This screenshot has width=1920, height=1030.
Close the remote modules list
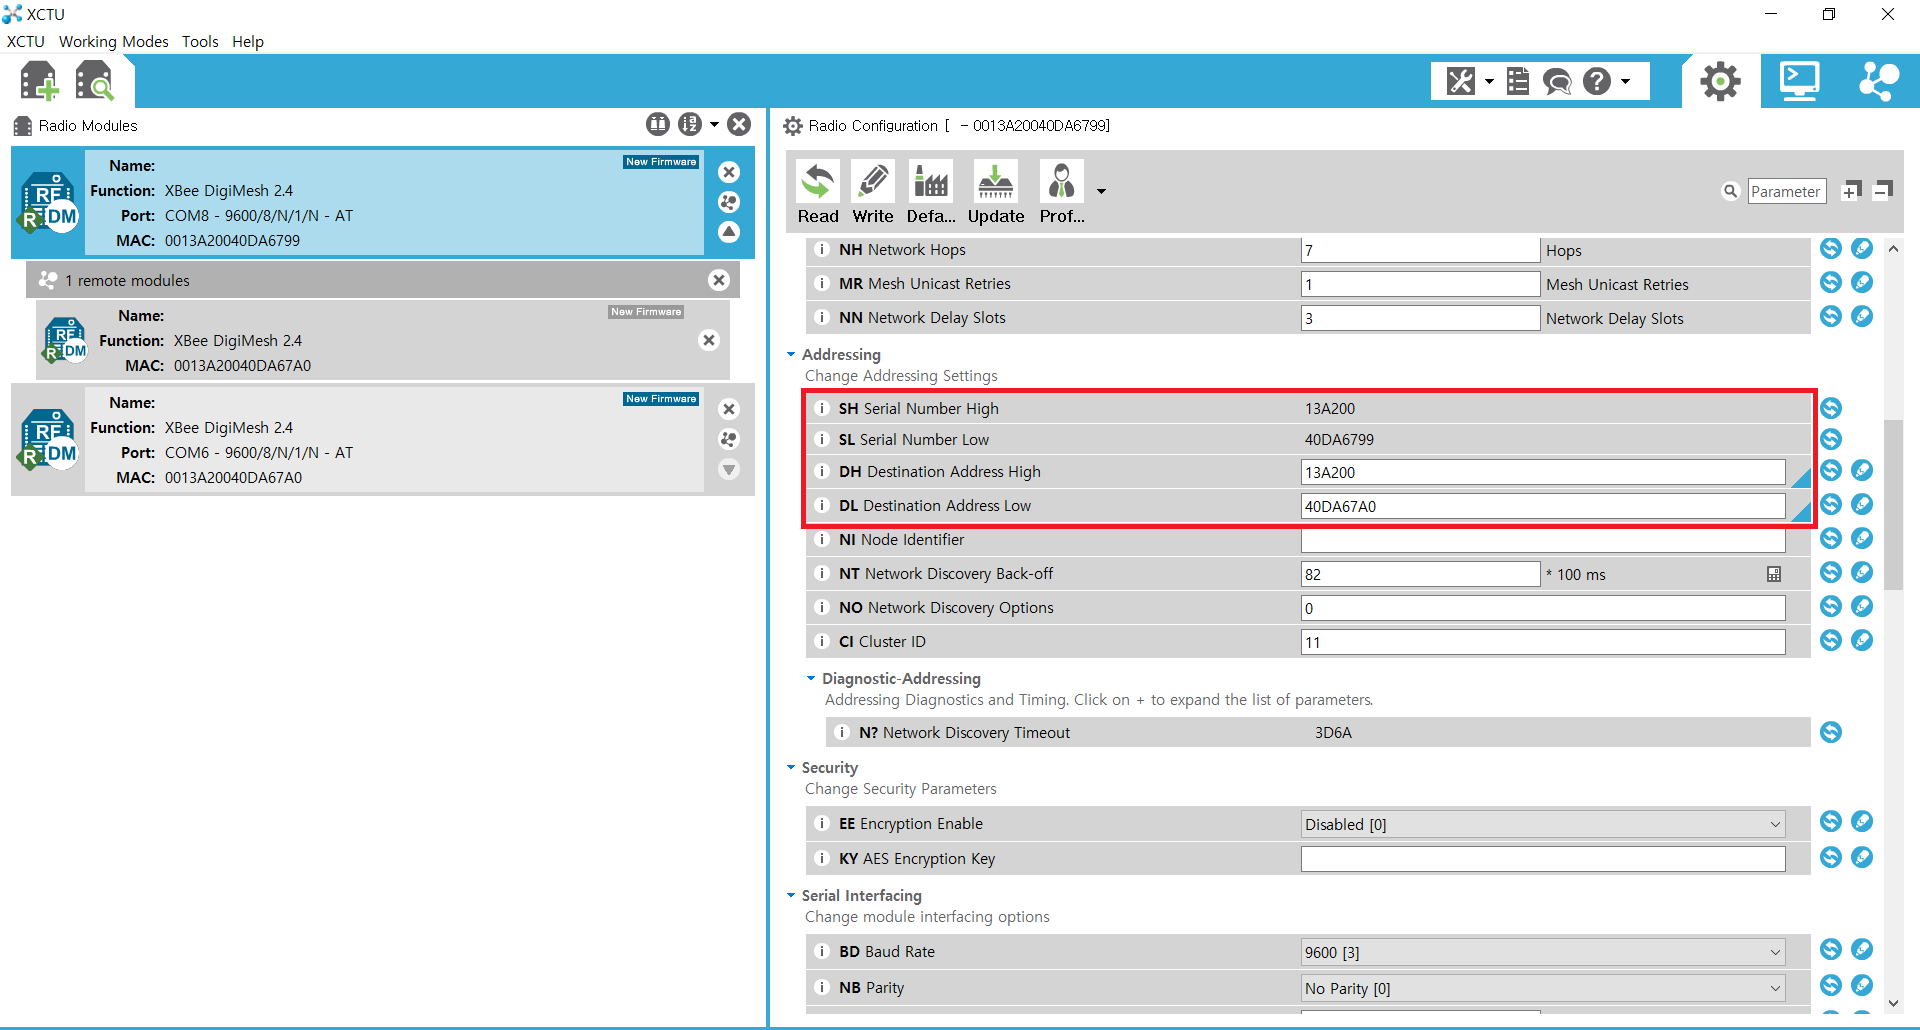click(719, 280)
